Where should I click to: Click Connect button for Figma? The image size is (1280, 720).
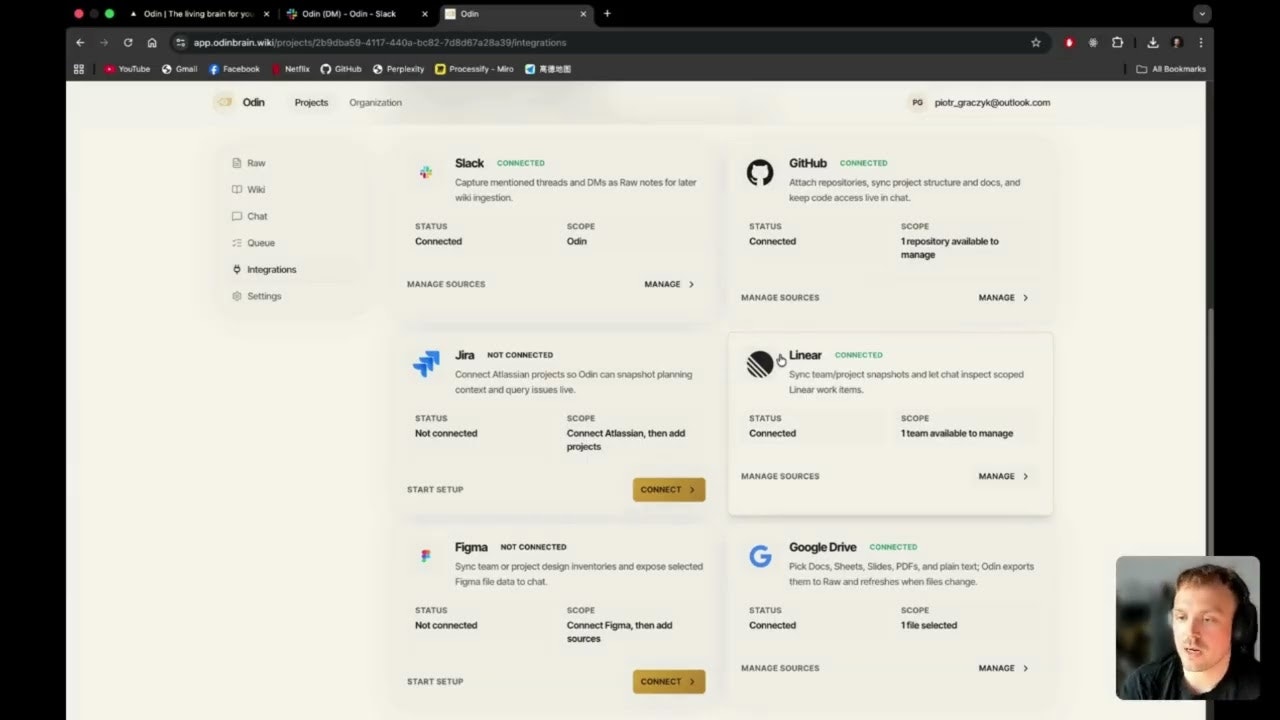[669, 681]
